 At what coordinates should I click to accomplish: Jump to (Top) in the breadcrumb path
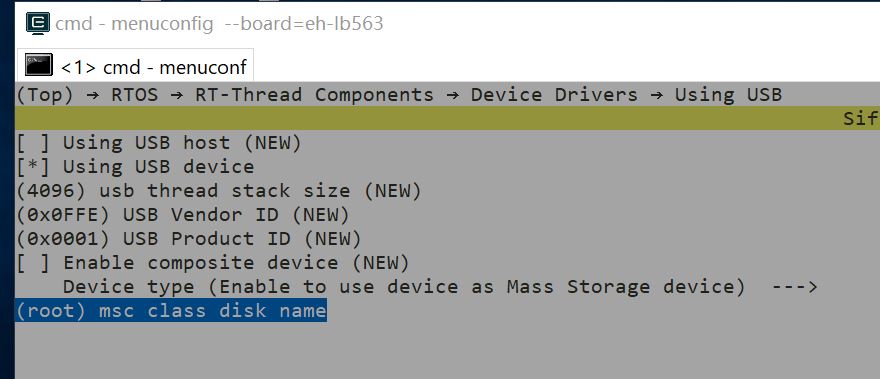pos(44,94)
